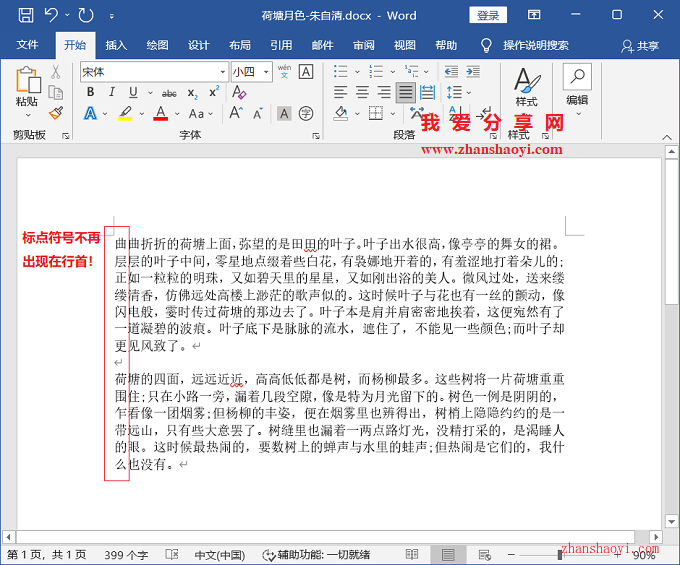Open the Editing (编辑) menu
Screen dimensions: 680x565
(577, 90)
